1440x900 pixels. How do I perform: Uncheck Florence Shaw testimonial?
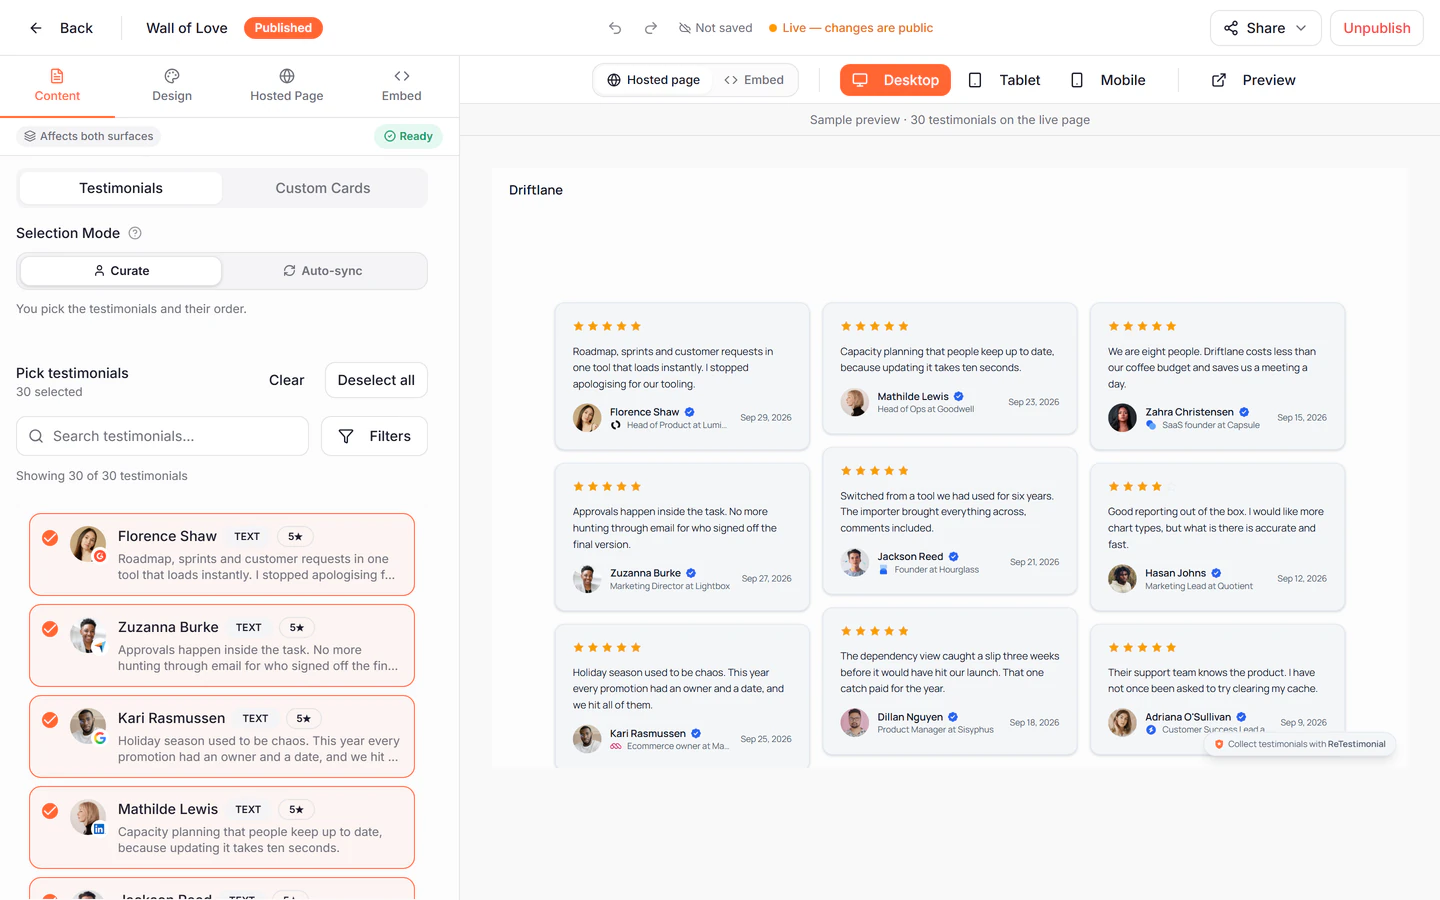(49, 538)
